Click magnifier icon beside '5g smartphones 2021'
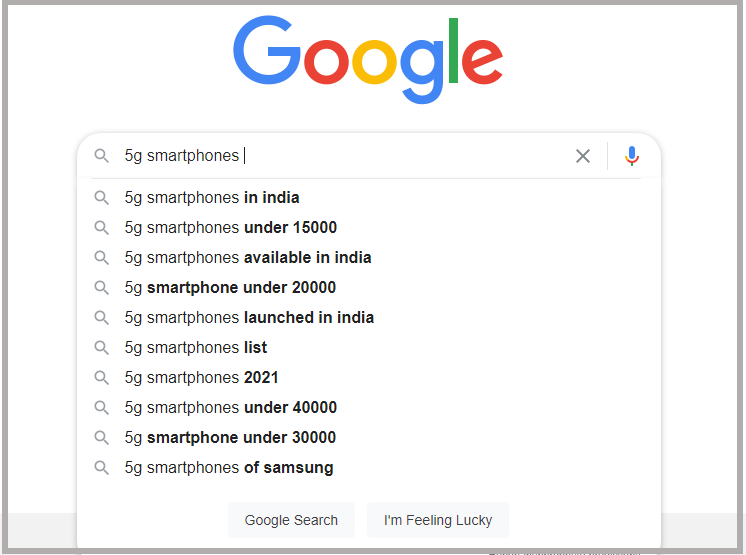This screenshot has height=555, width=746. [101, 378]
